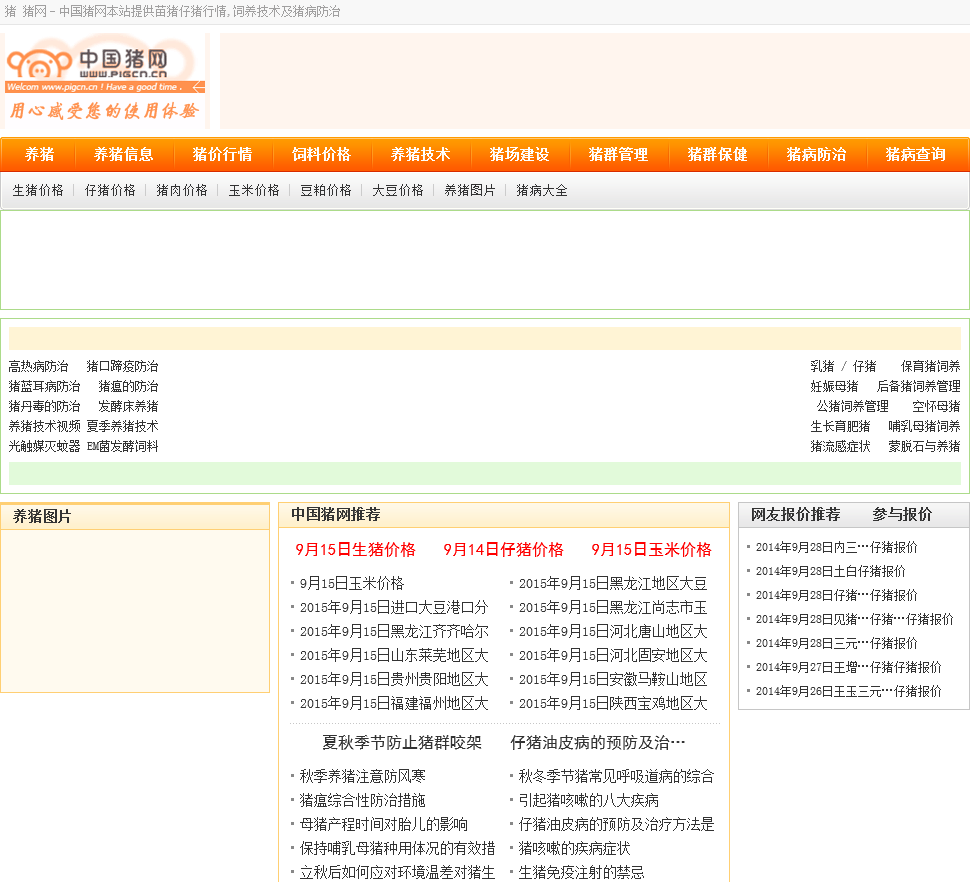
Task: Click the 养猪图片 panel heading
Action: point(42,516)
